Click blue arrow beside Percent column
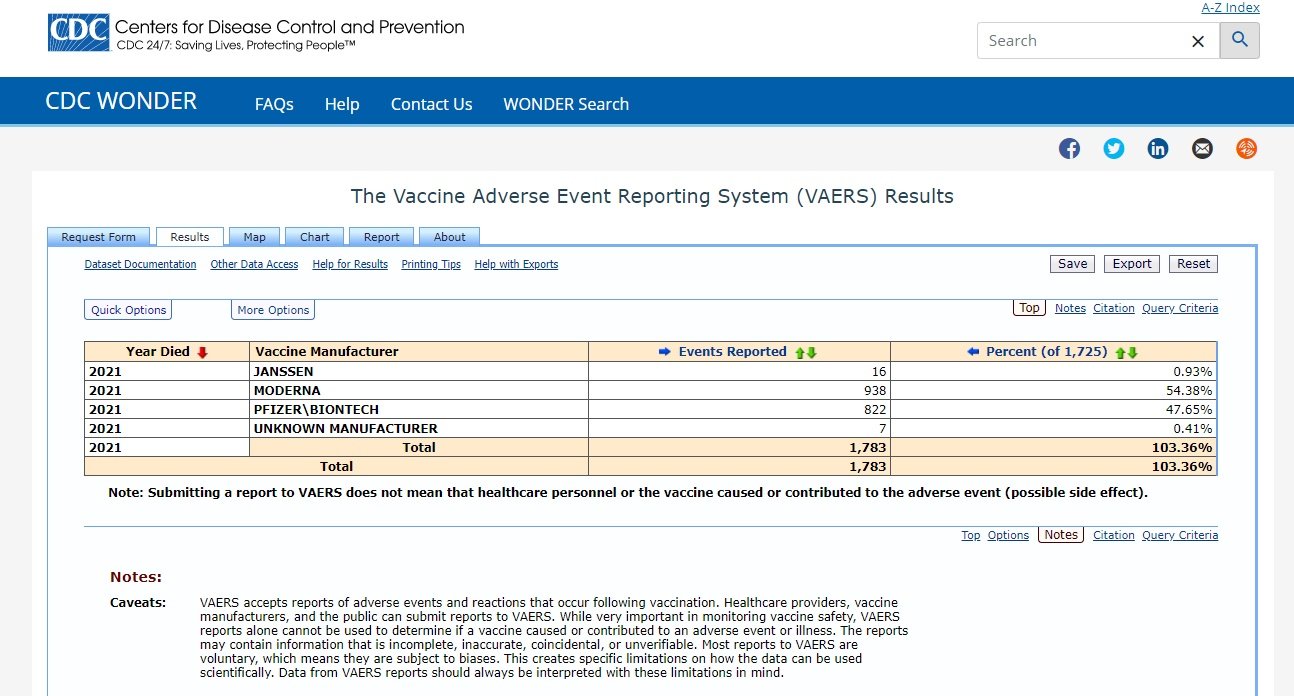Screen dimensions: 1294x696 pos(973,352)
